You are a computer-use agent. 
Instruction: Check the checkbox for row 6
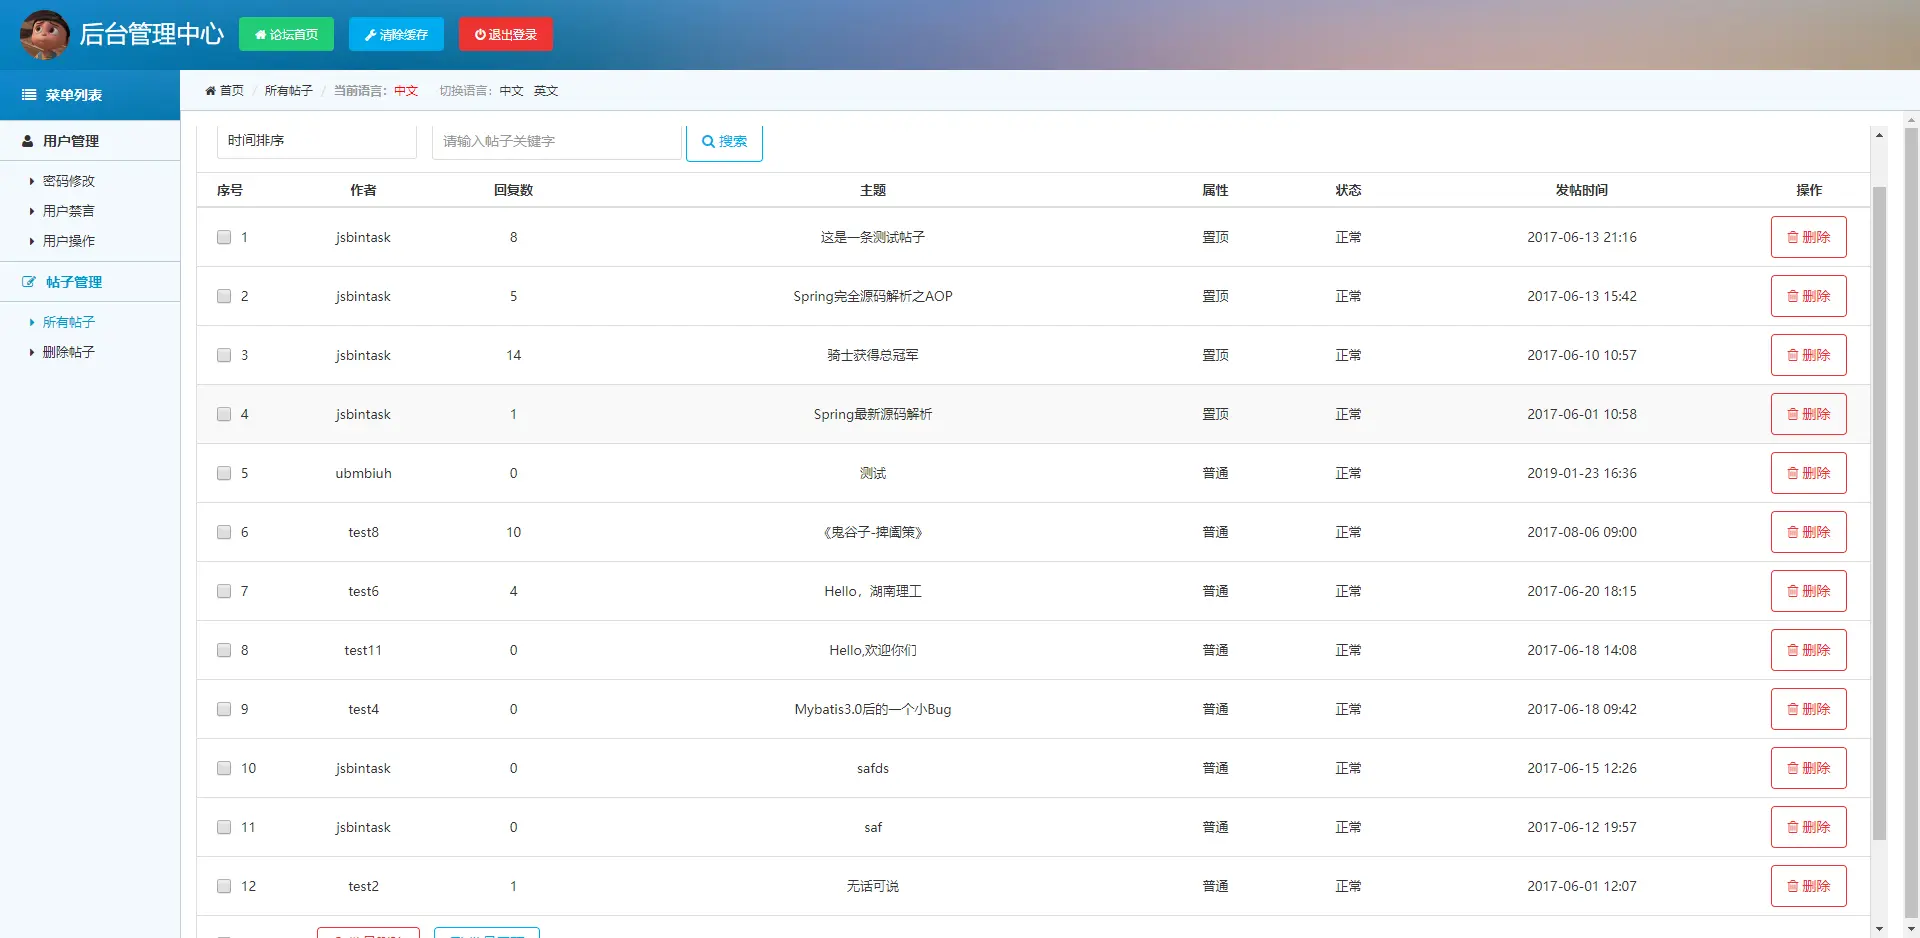click(x=224, y=532)
